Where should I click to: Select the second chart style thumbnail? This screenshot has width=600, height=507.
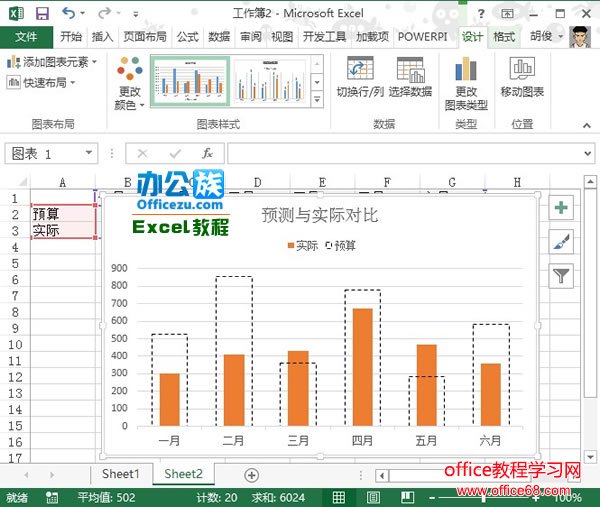point(269,81)
